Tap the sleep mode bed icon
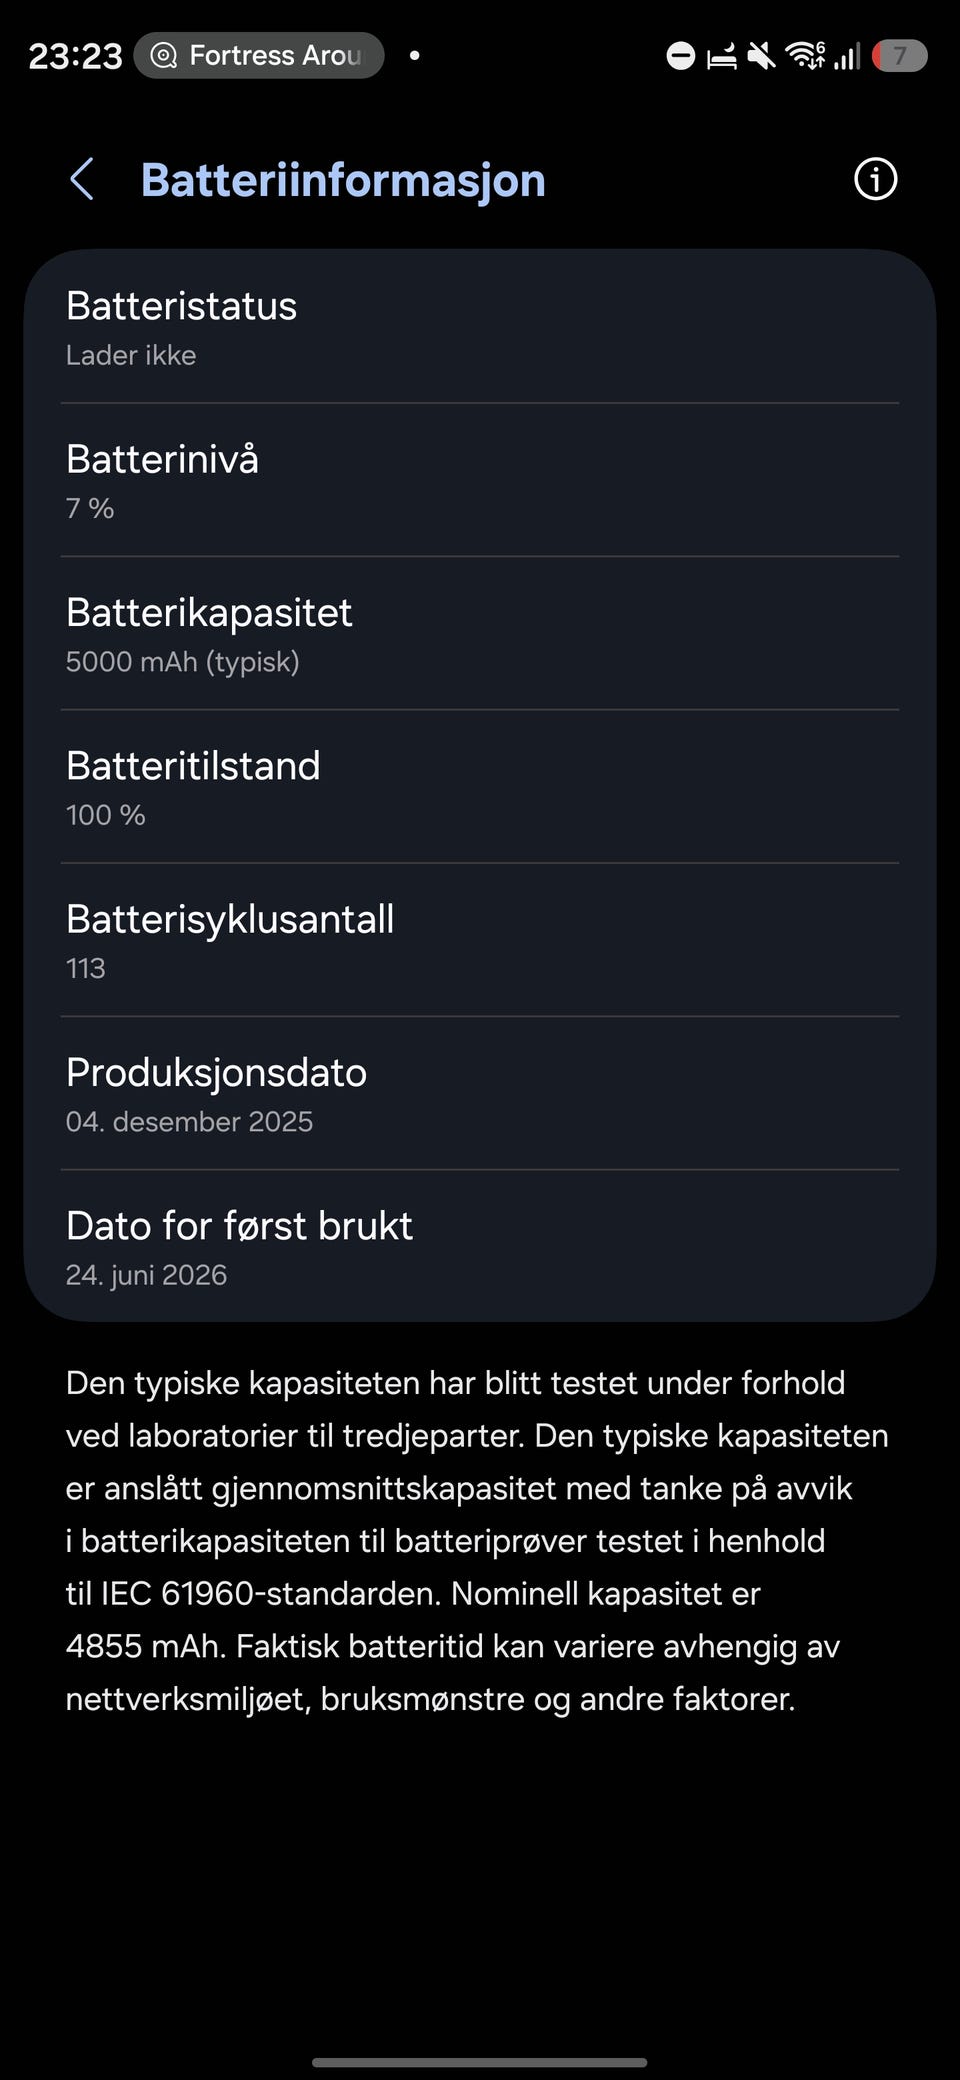 pos(722,57)
